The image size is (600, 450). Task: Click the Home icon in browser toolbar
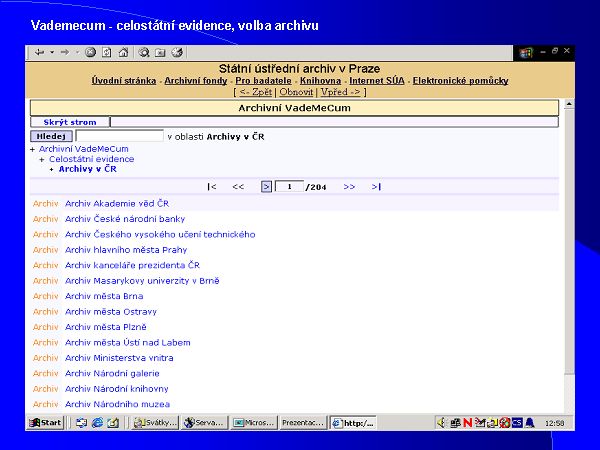coord(123,52)
